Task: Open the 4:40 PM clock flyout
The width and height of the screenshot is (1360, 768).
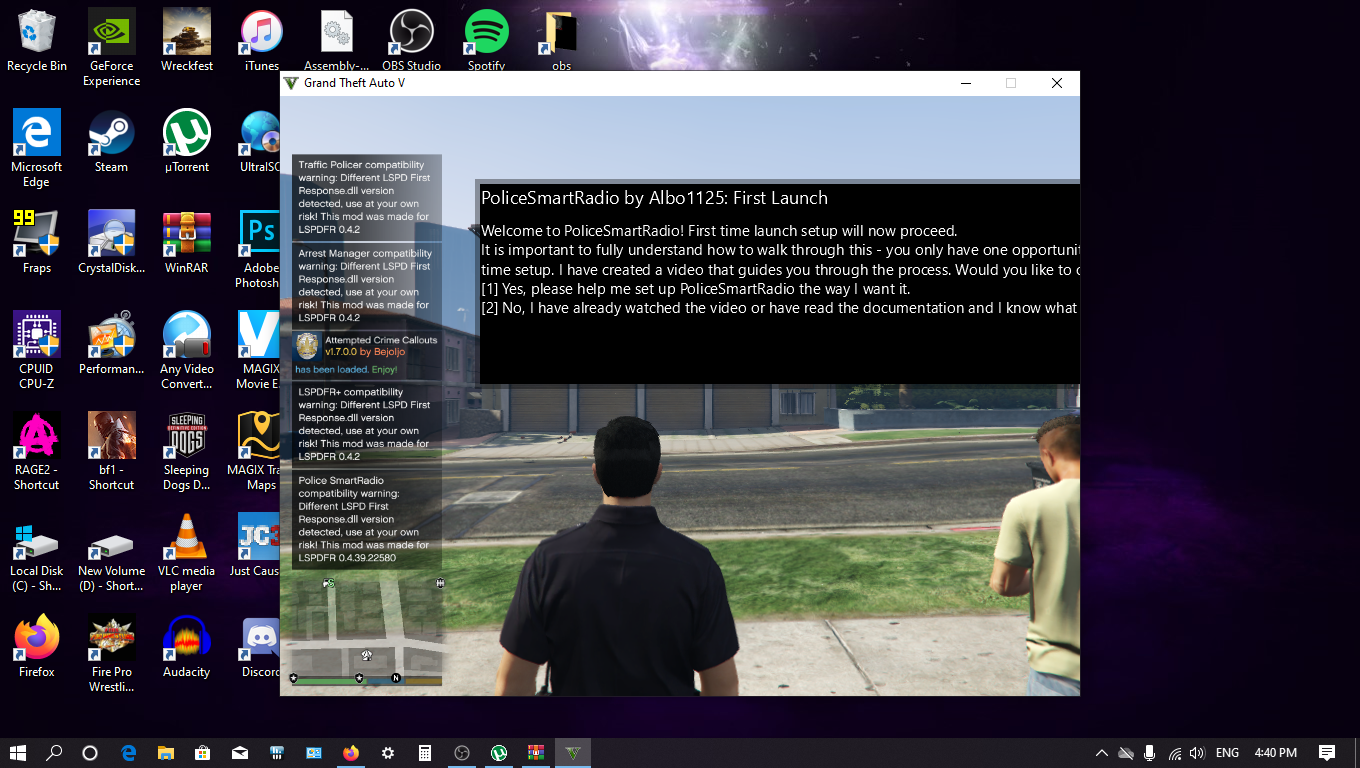Action: point(1275,753)
